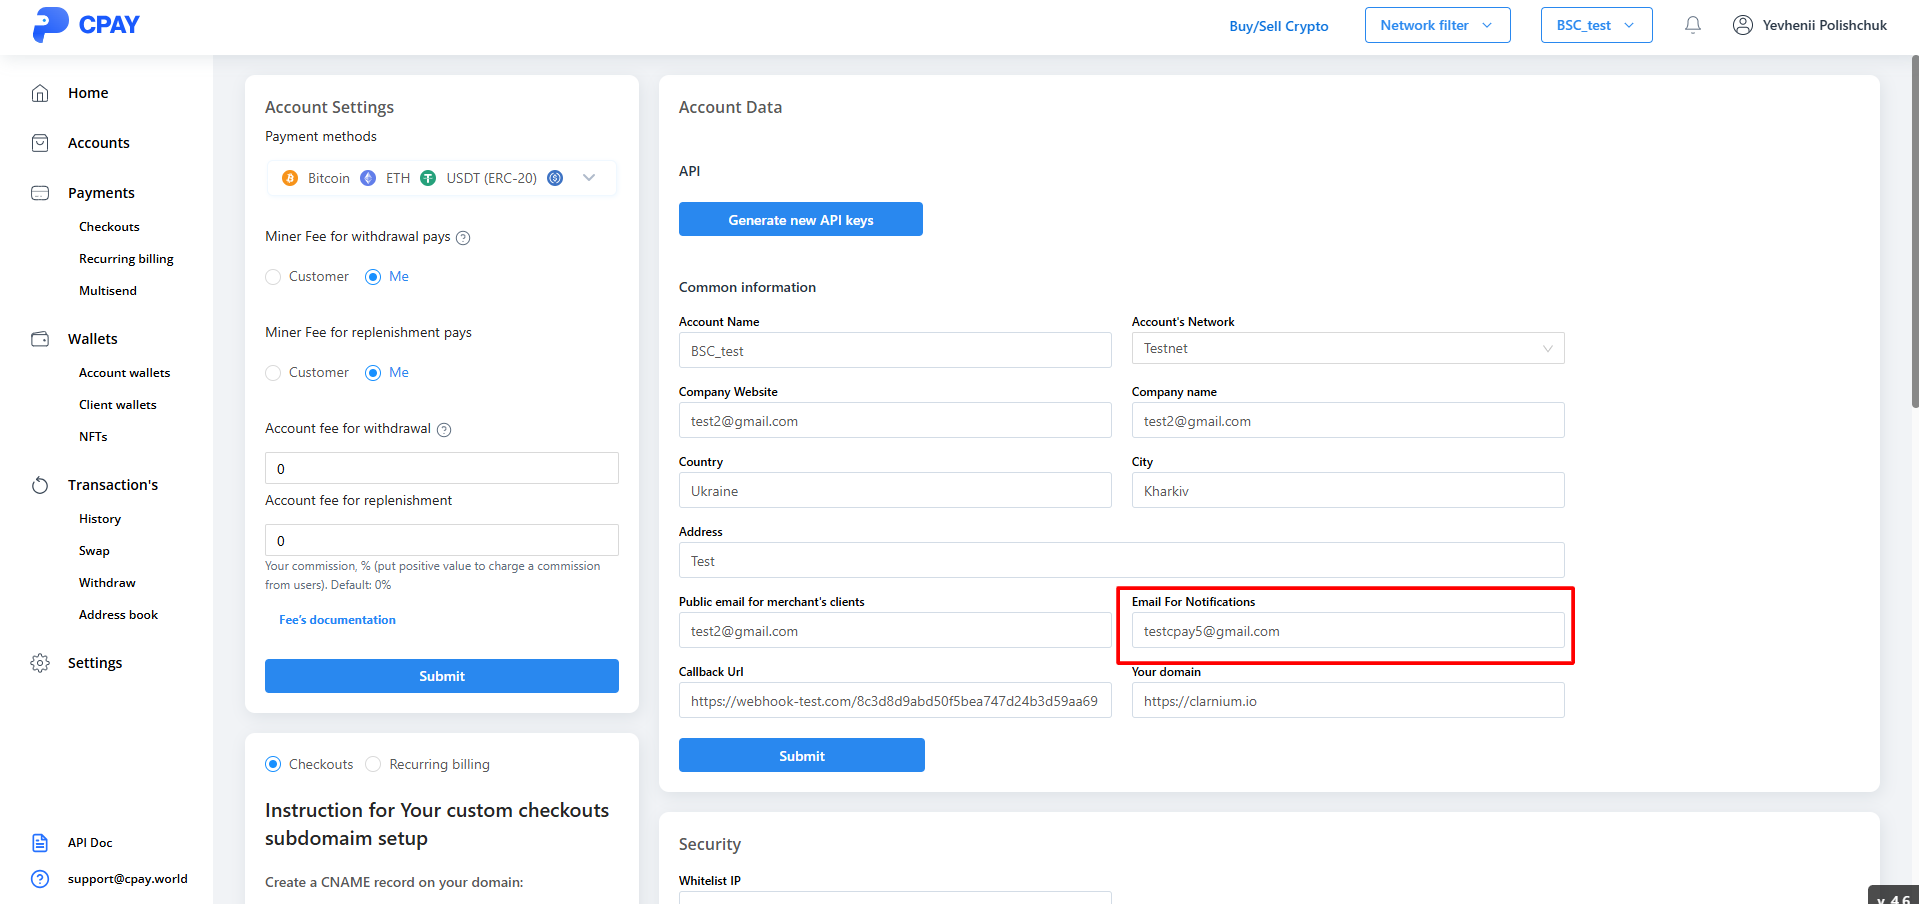Go to History under Transaction's

100,519
